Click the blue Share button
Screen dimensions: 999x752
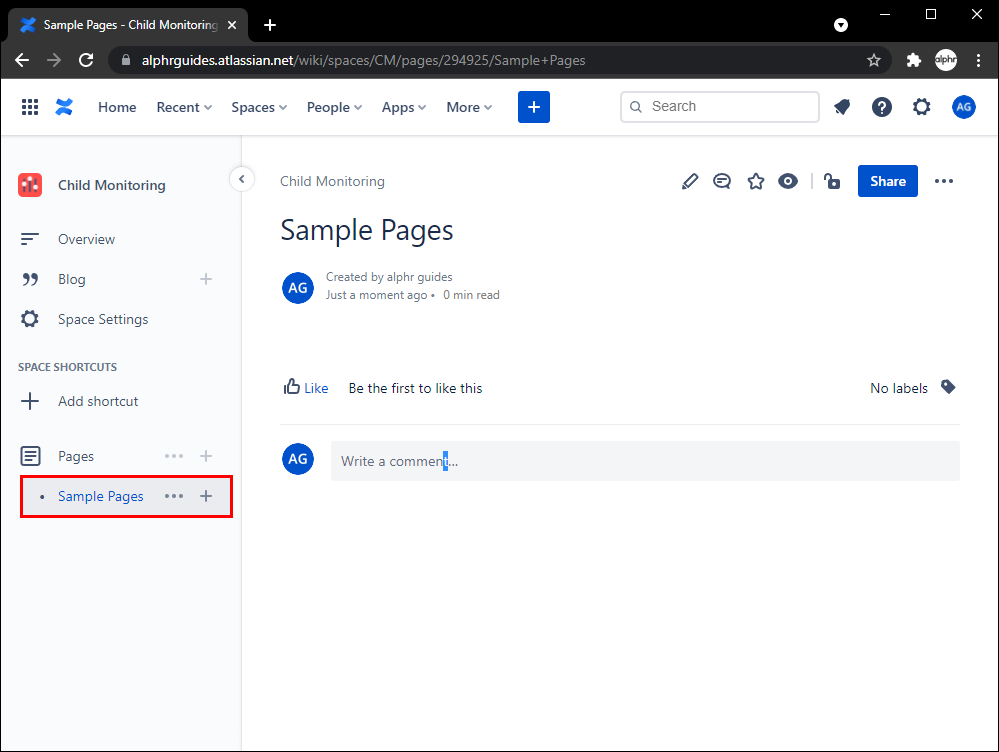pyautogui.click(x=887, y=181)
